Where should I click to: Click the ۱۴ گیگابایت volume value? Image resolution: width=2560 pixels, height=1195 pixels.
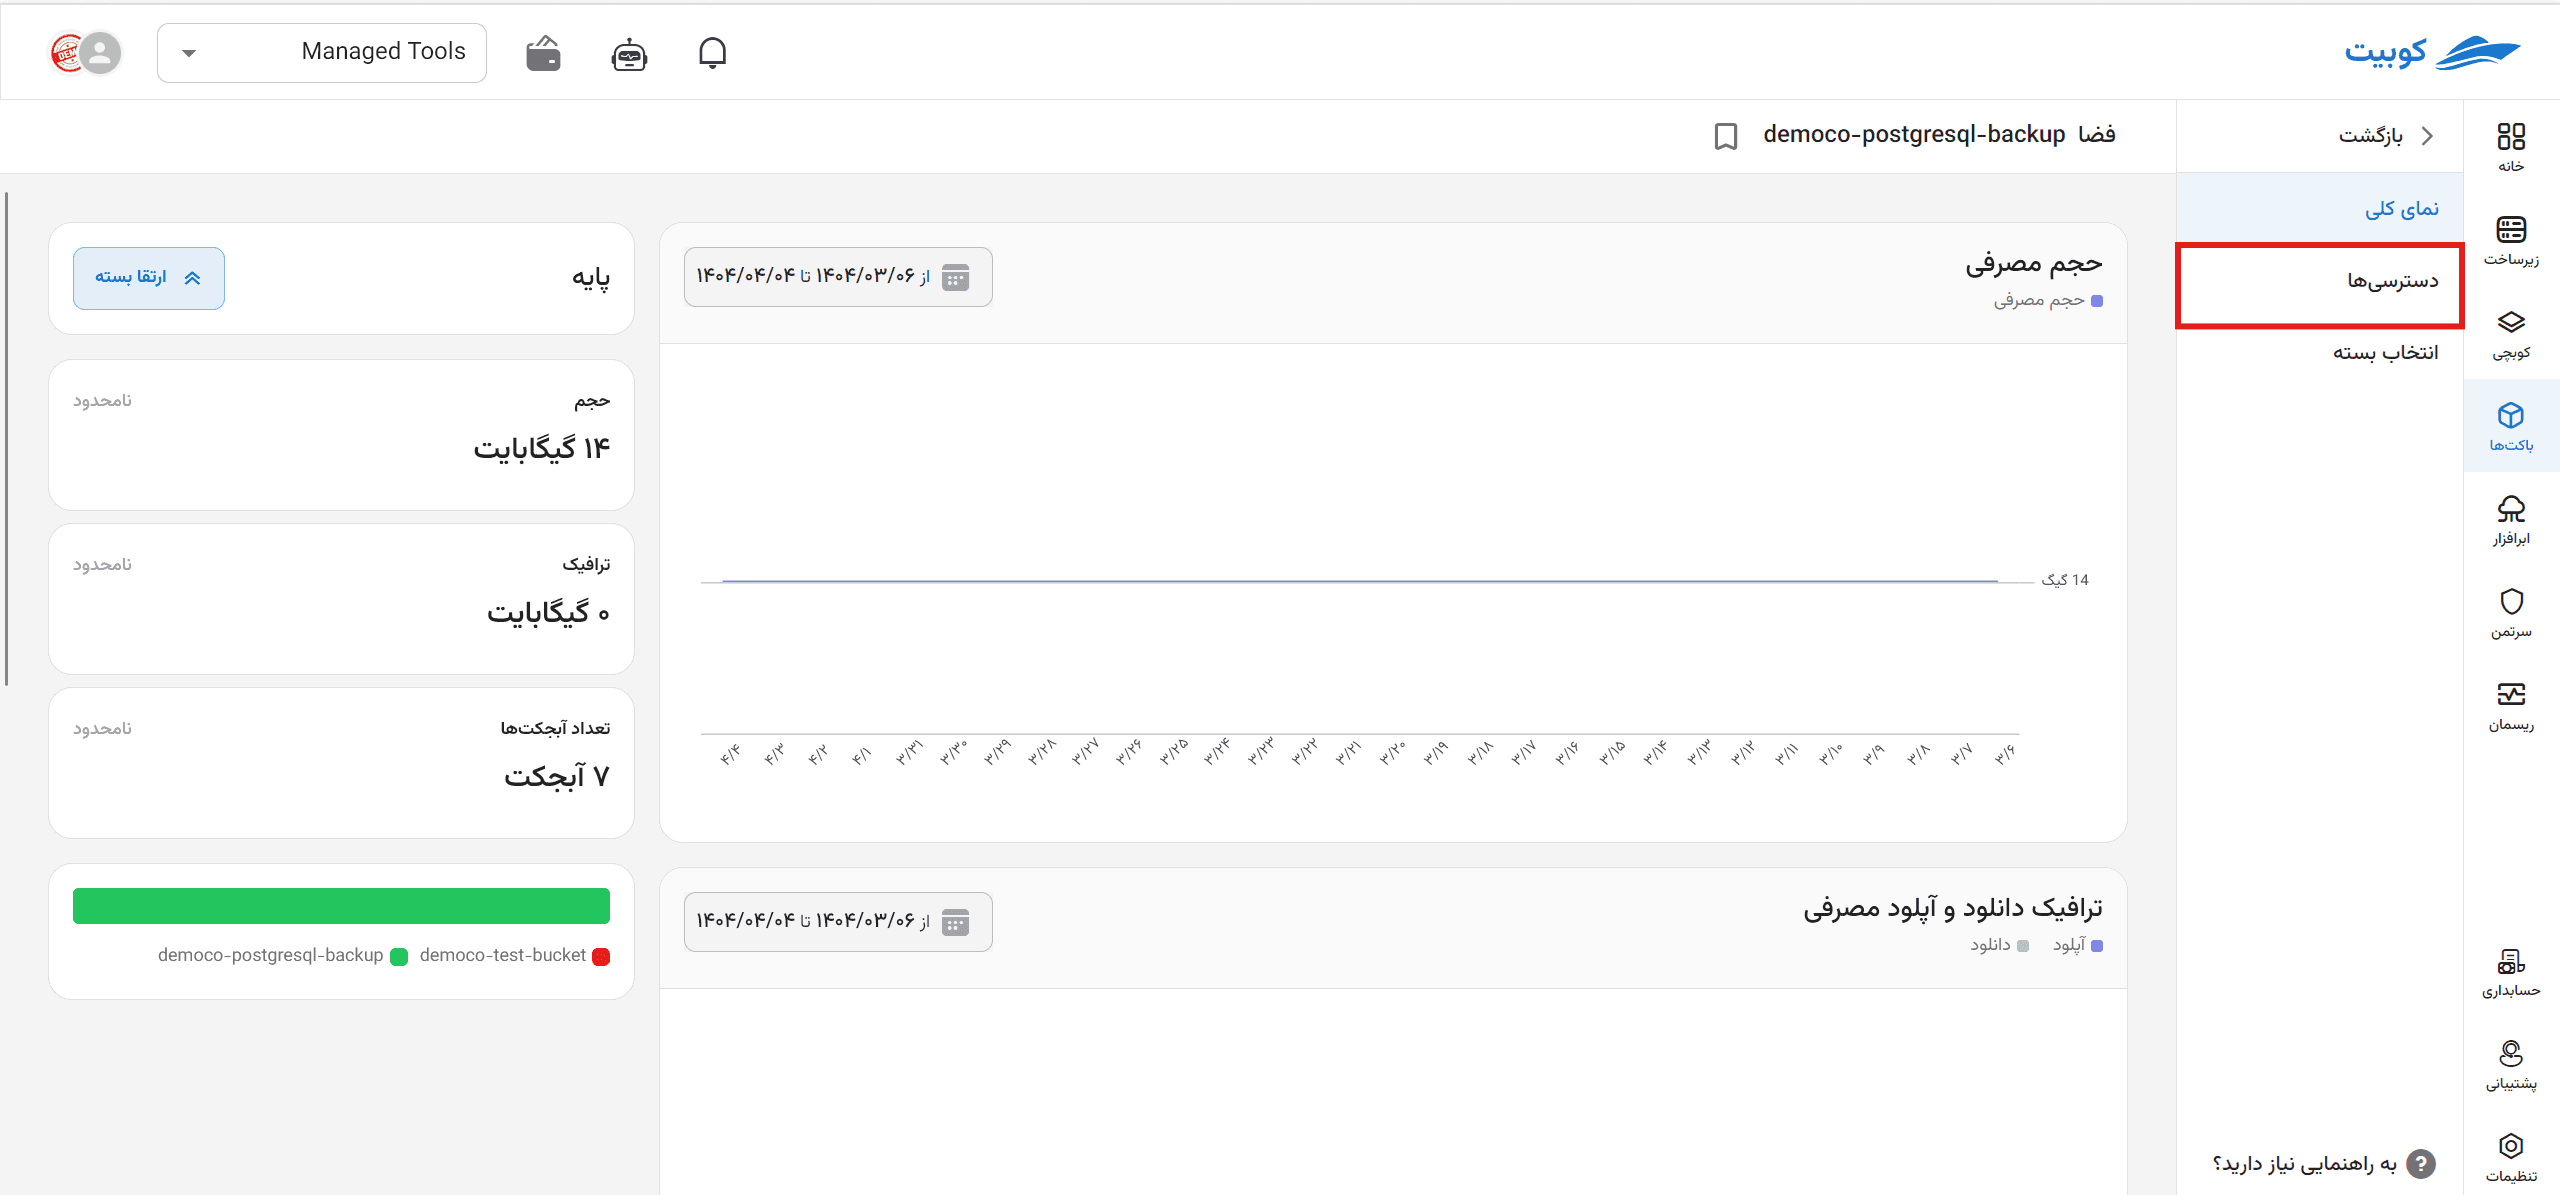[x=542, y=449]
